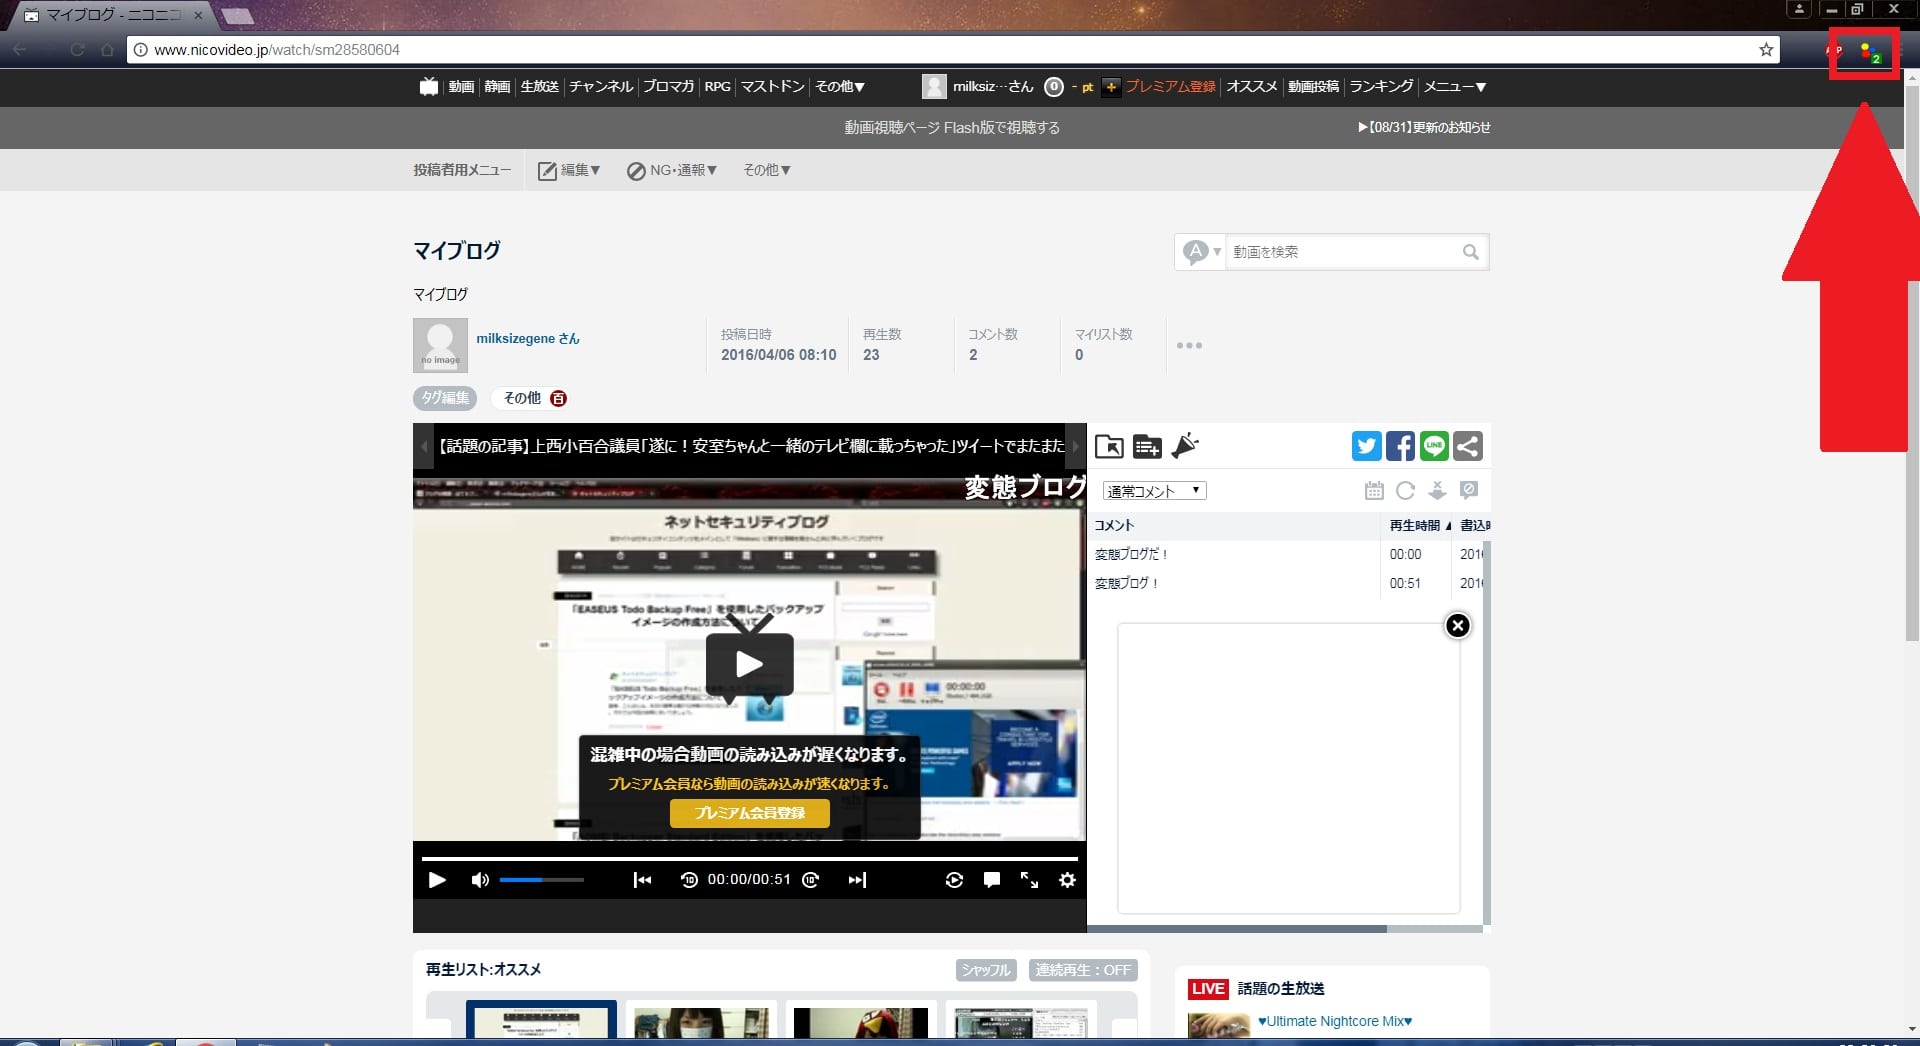The height and width of the screenshot is (1046, 1920).
Task: Open uploader milksizegene profile link
Action: coord(528,339)
